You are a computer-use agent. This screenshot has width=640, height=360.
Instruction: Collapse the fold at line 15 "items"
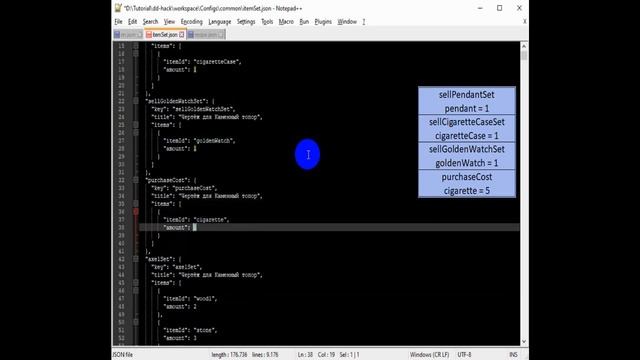tap(136, 46)
